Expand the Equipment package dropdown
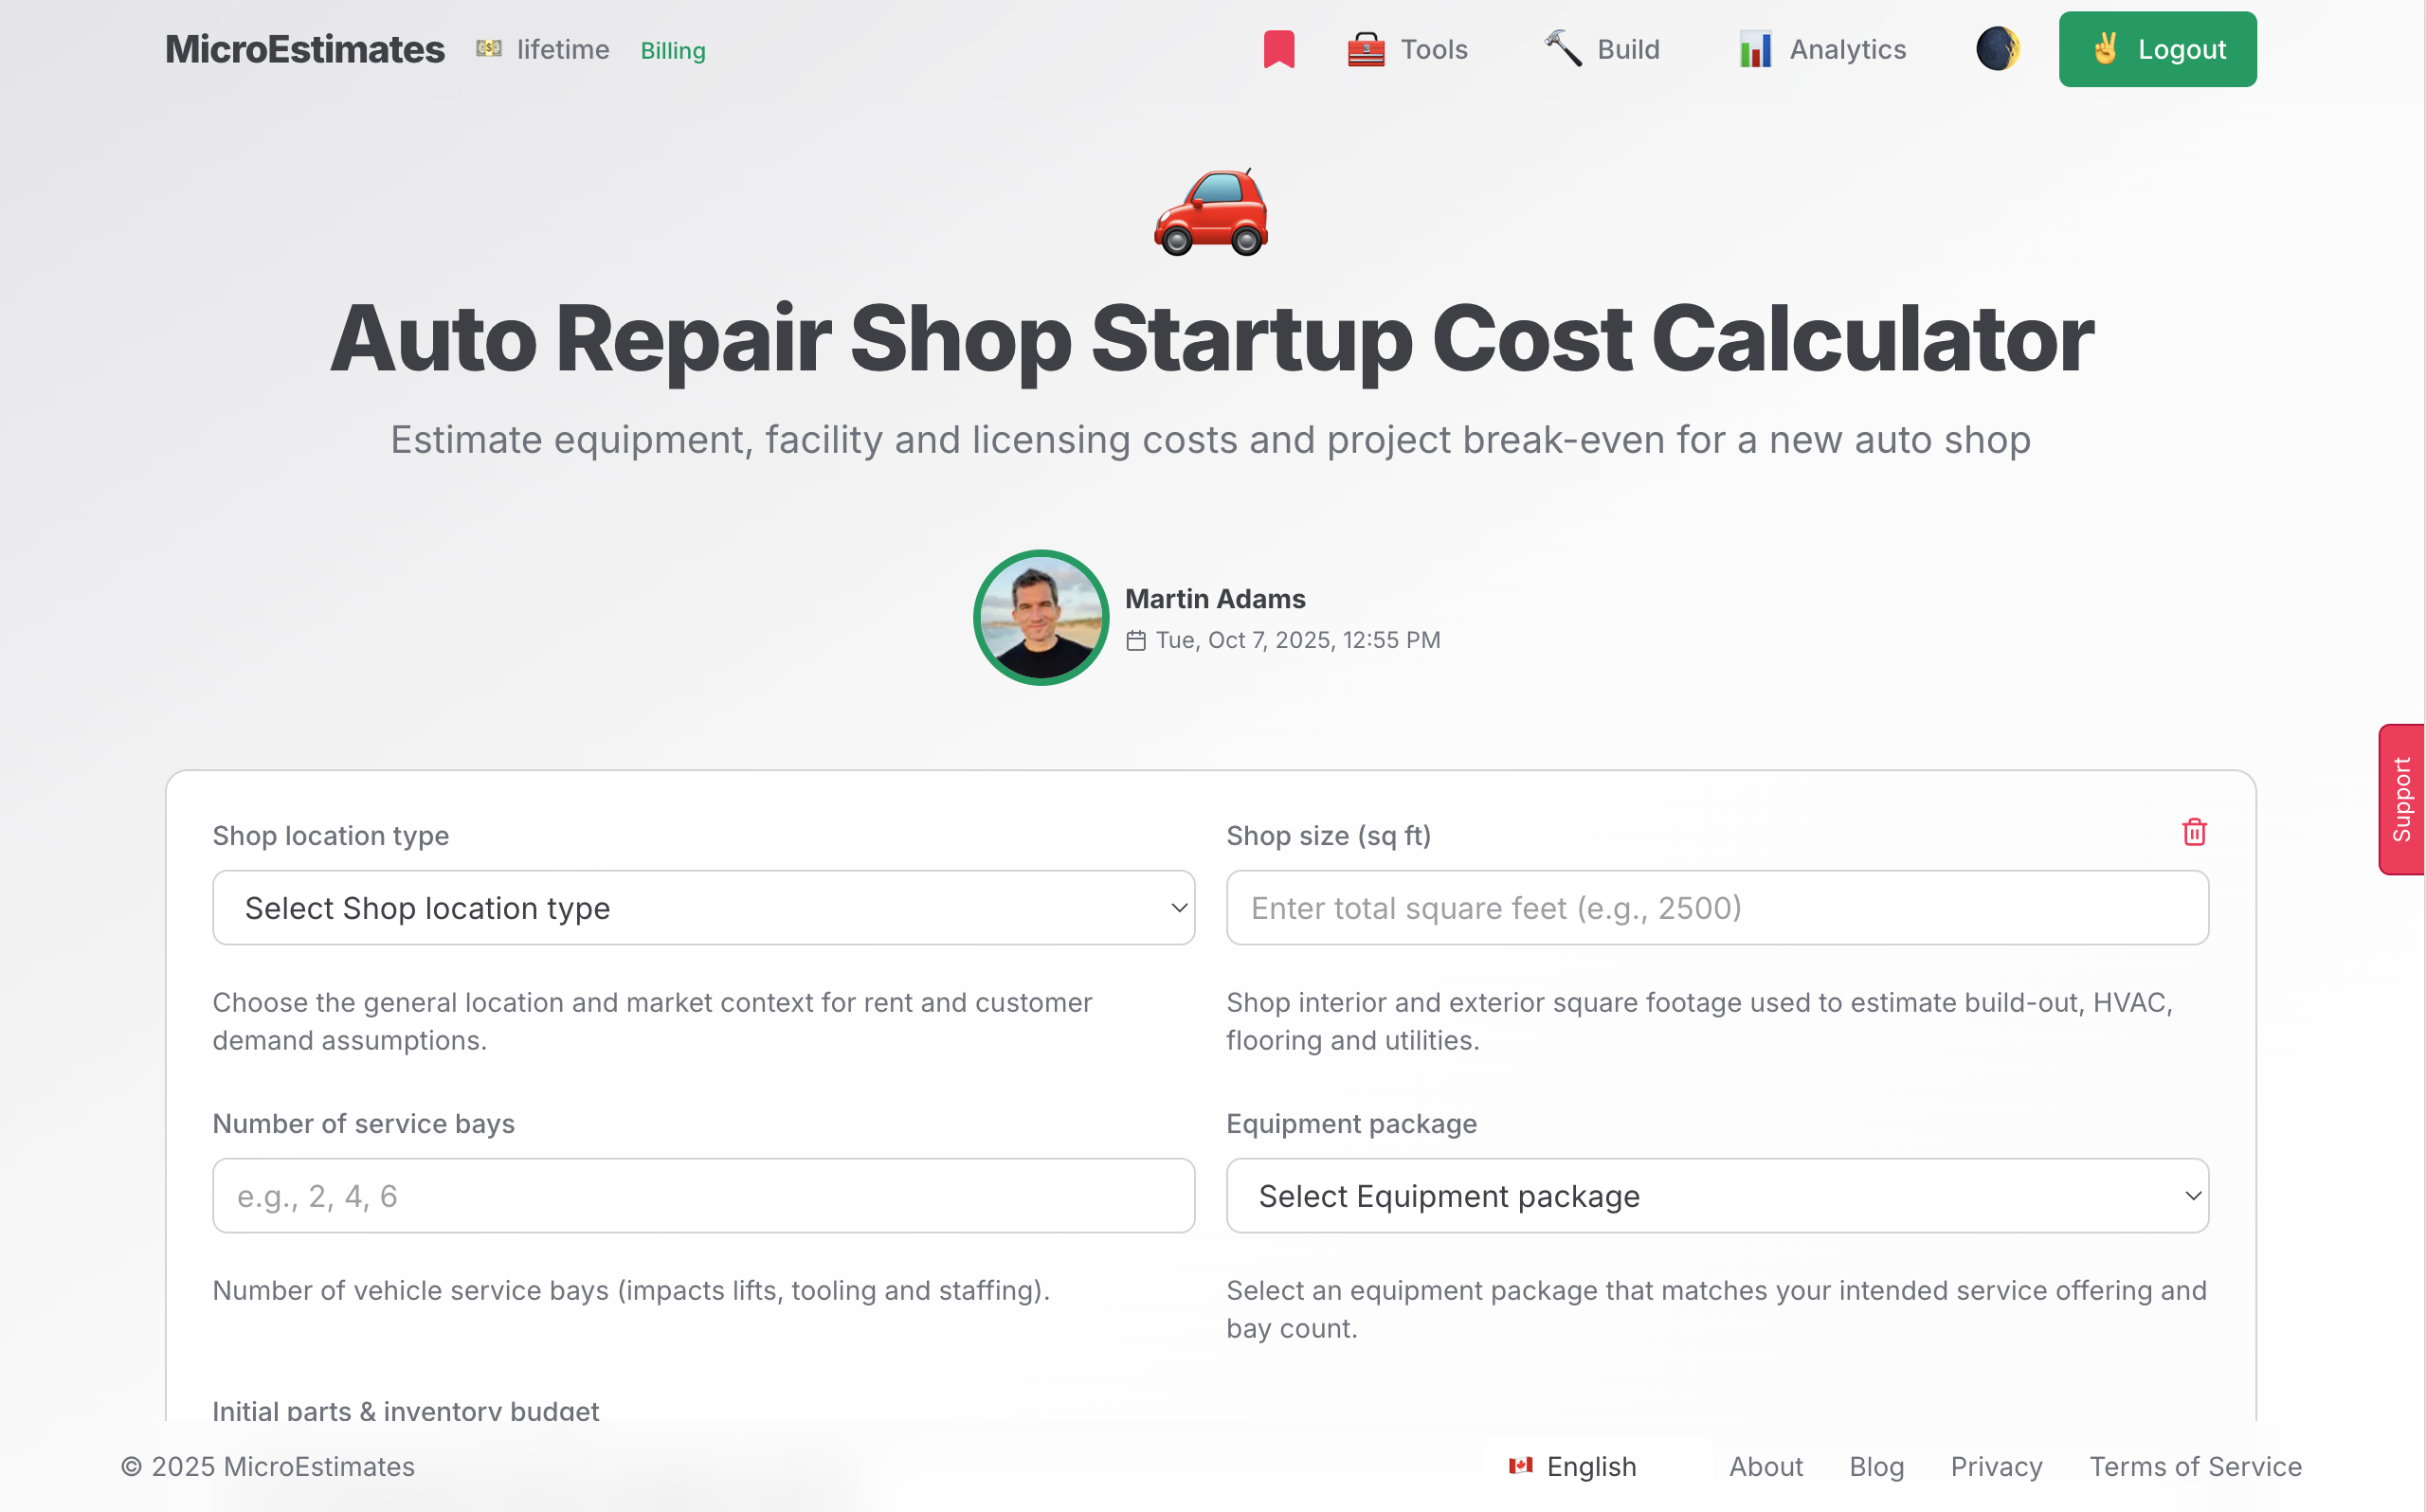 1717,1196
